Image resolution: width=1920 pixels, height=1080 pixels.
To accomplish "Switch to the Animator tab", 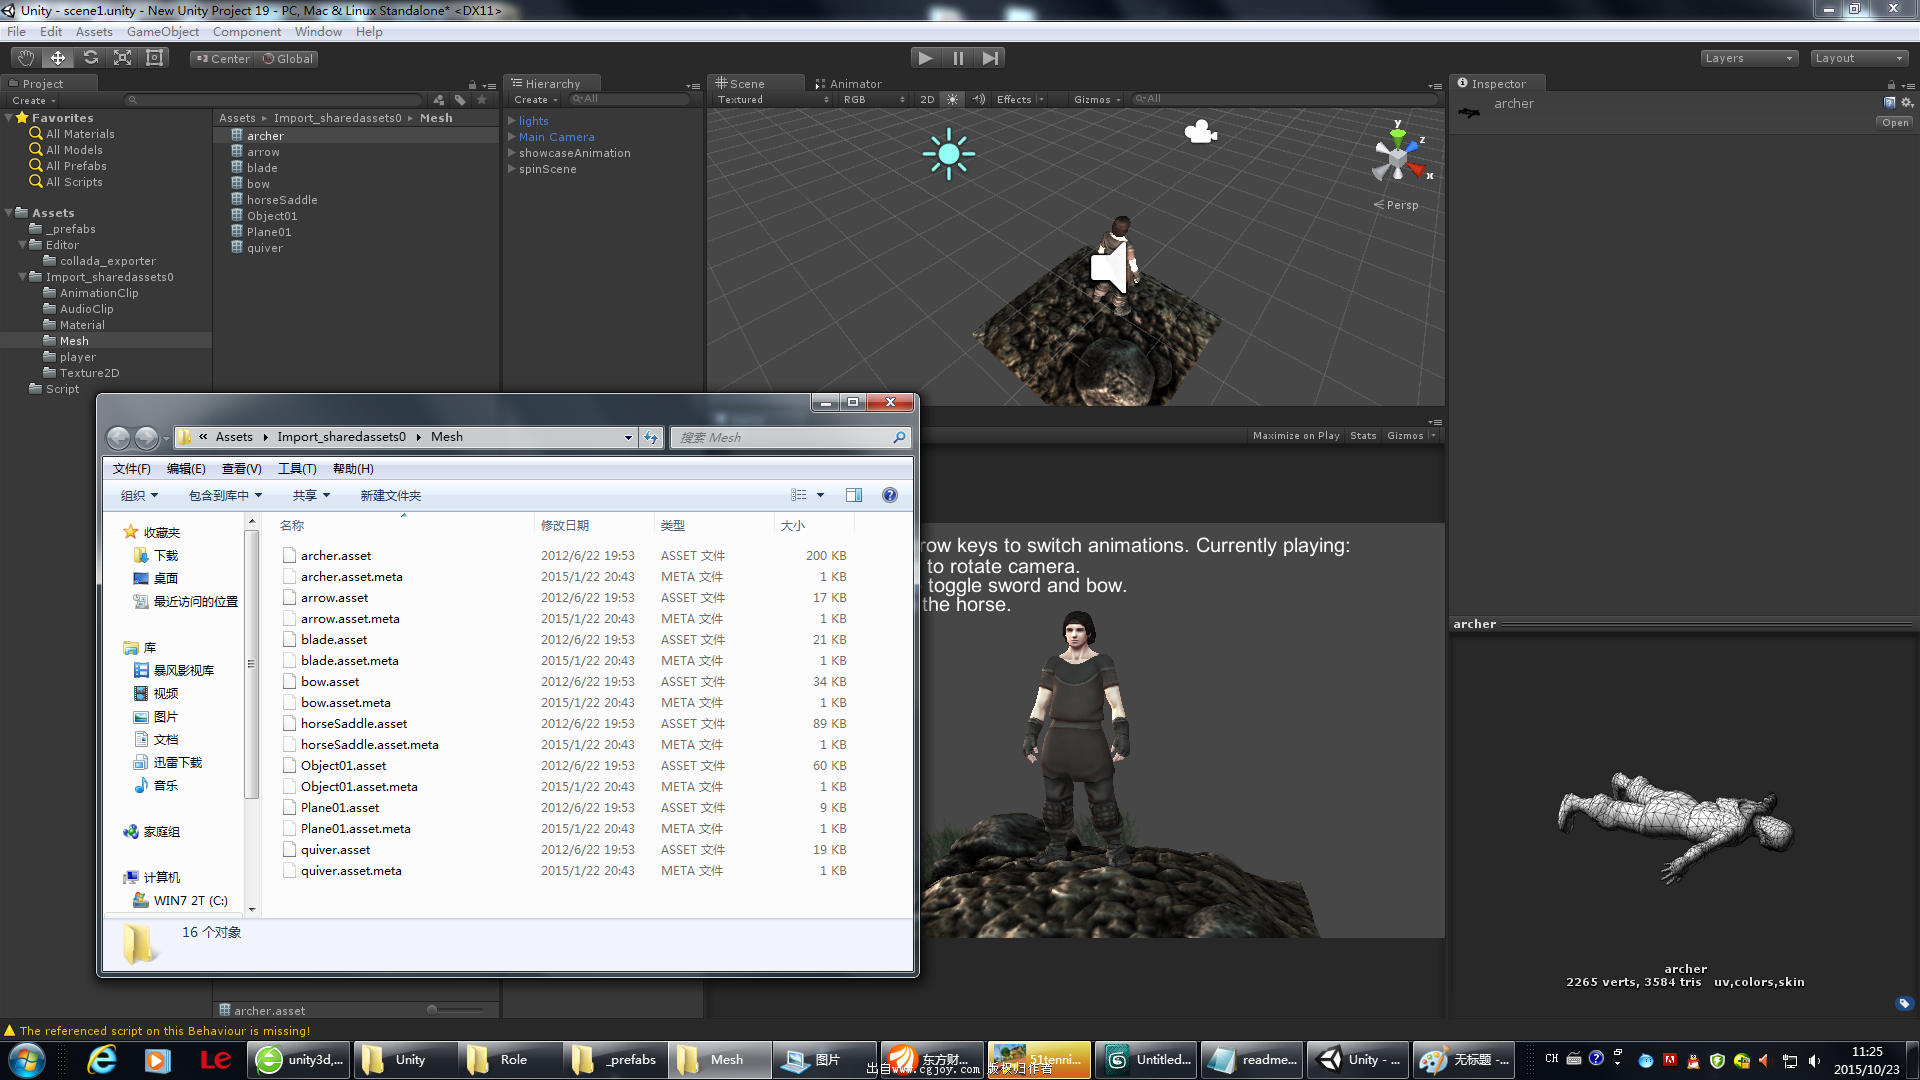I will click(848, 84).
